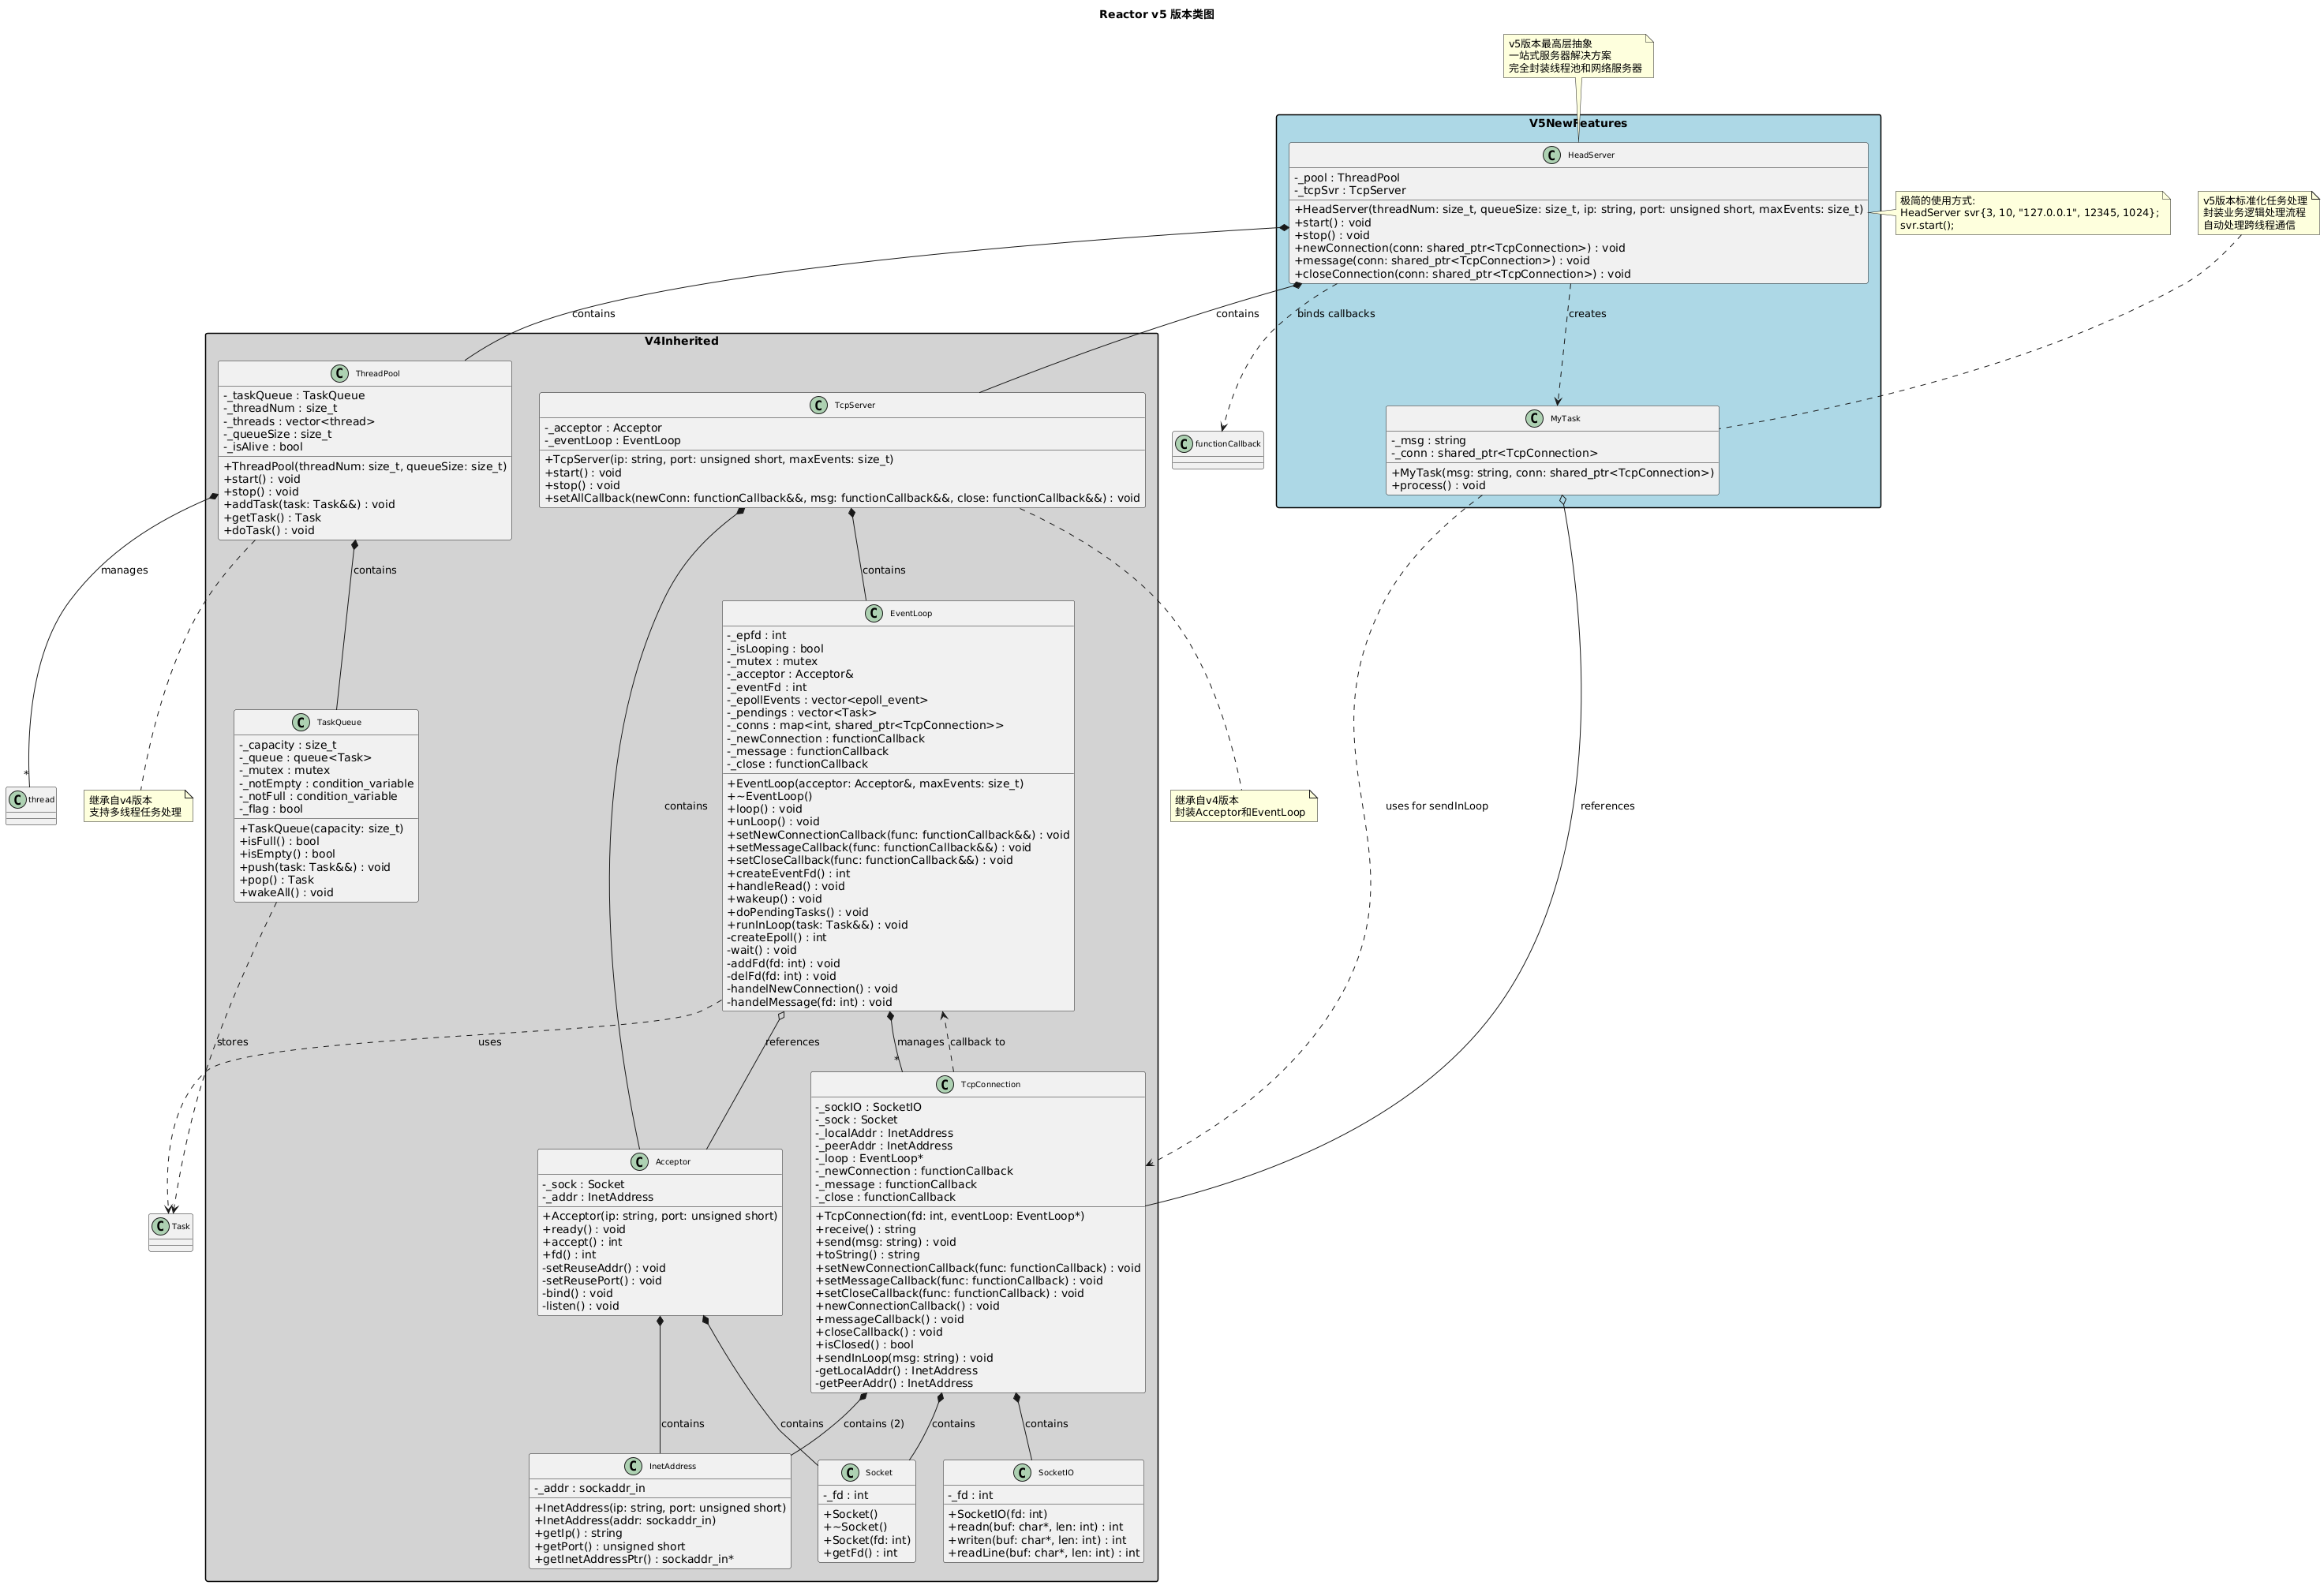Image resolution: width=2324 pixels, height=1585 pixels.
Task: Click the Acceptor class circle icon
Action: click(x=640, y=1162)
